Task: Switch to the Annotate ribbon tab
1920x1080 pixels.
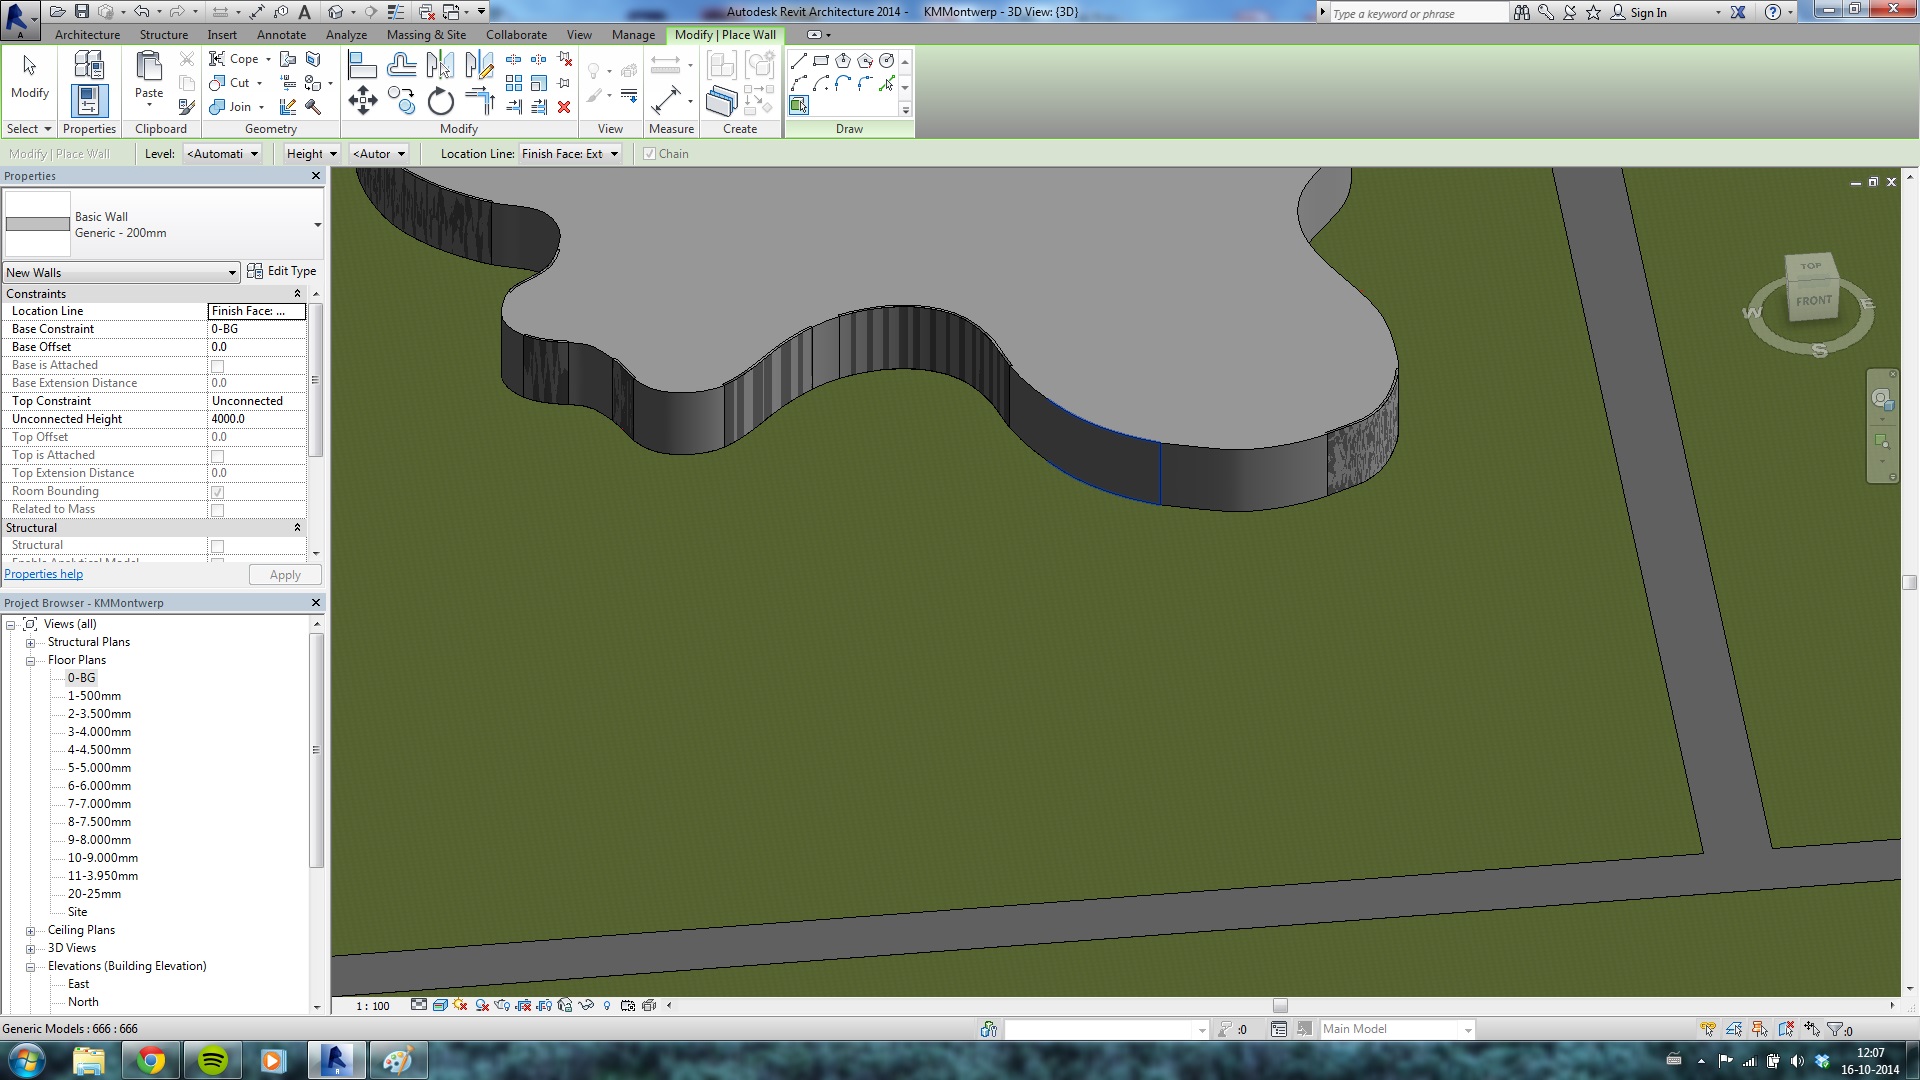Action: click(281, 35)
